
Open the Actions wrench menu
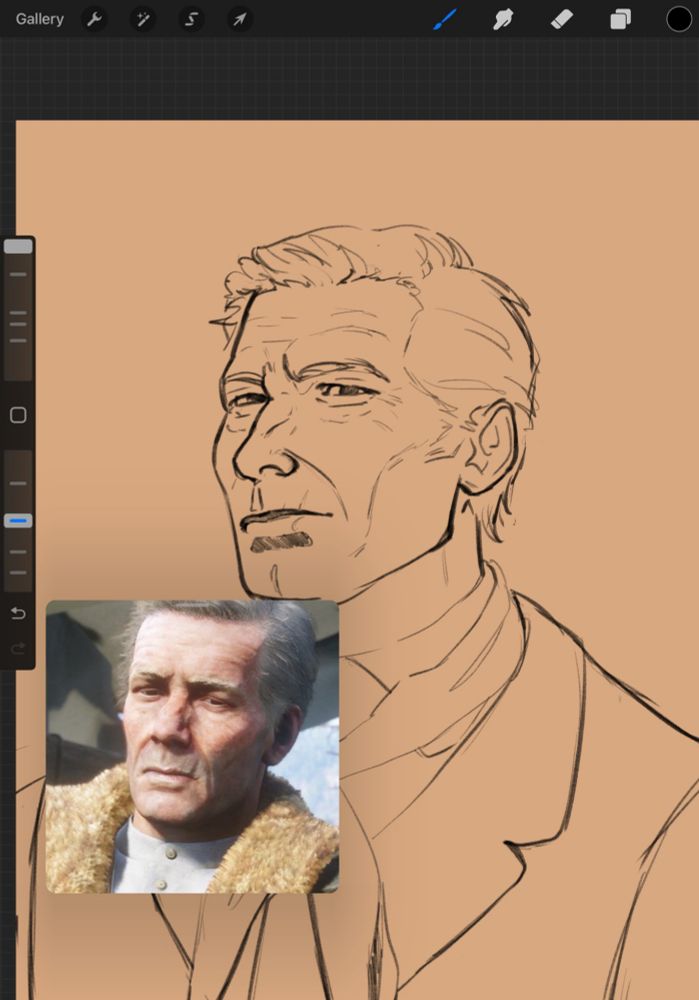pos(94,19)
